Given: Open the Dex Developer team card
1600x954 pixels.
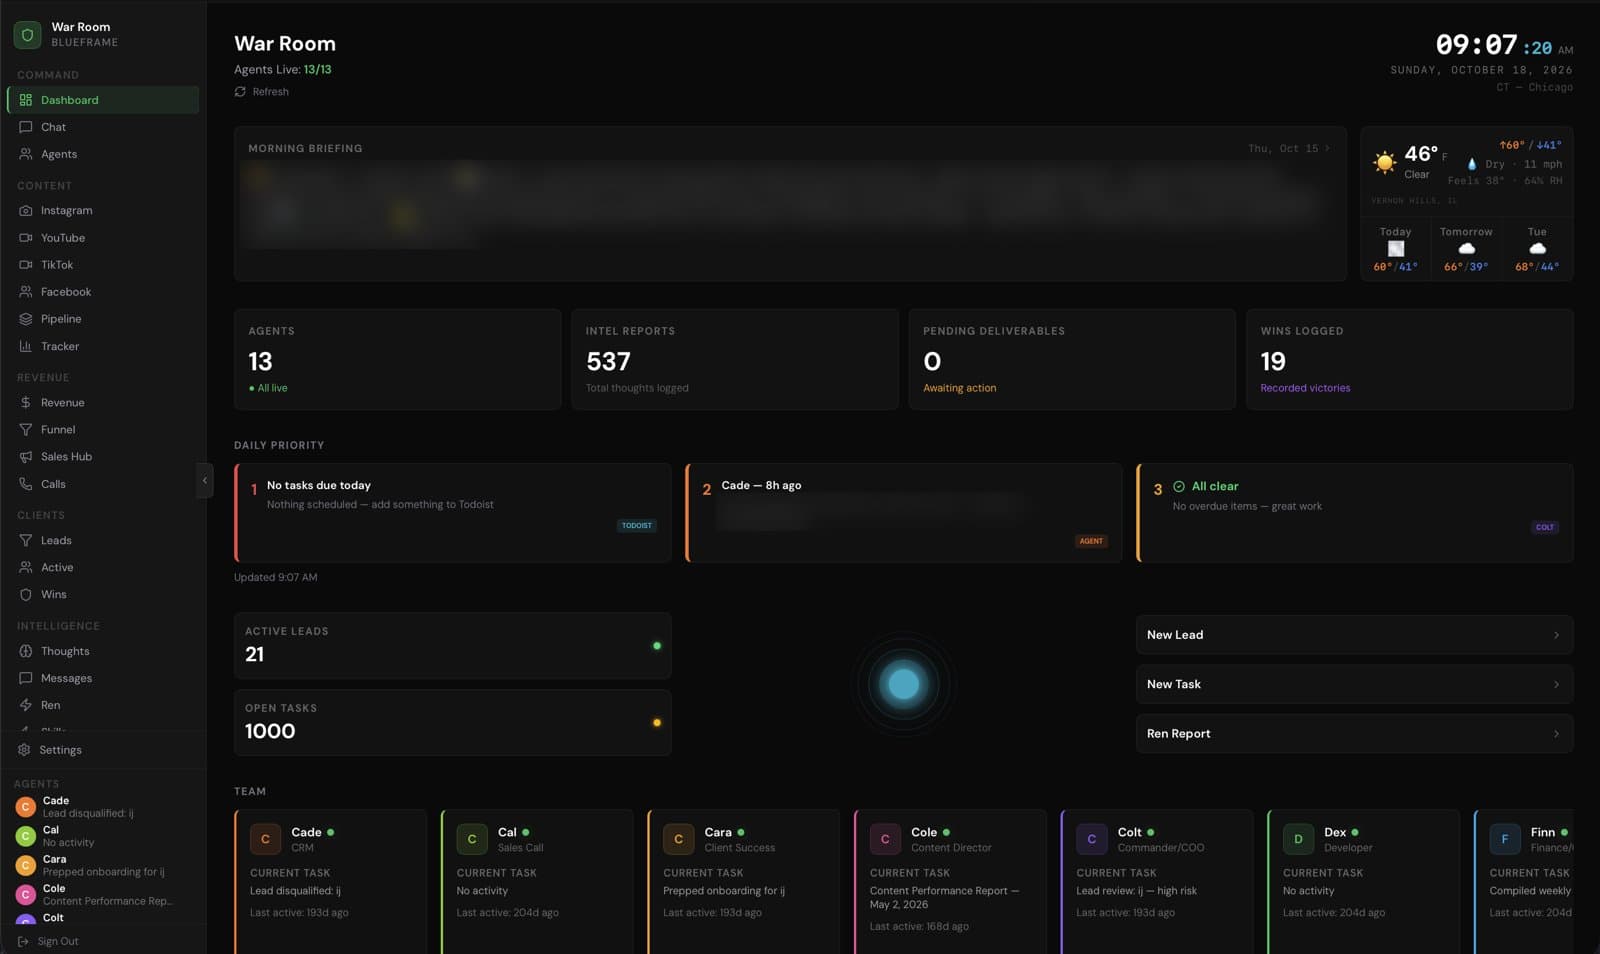Looking at the screenshot, I should click(x=1364, y=881).
